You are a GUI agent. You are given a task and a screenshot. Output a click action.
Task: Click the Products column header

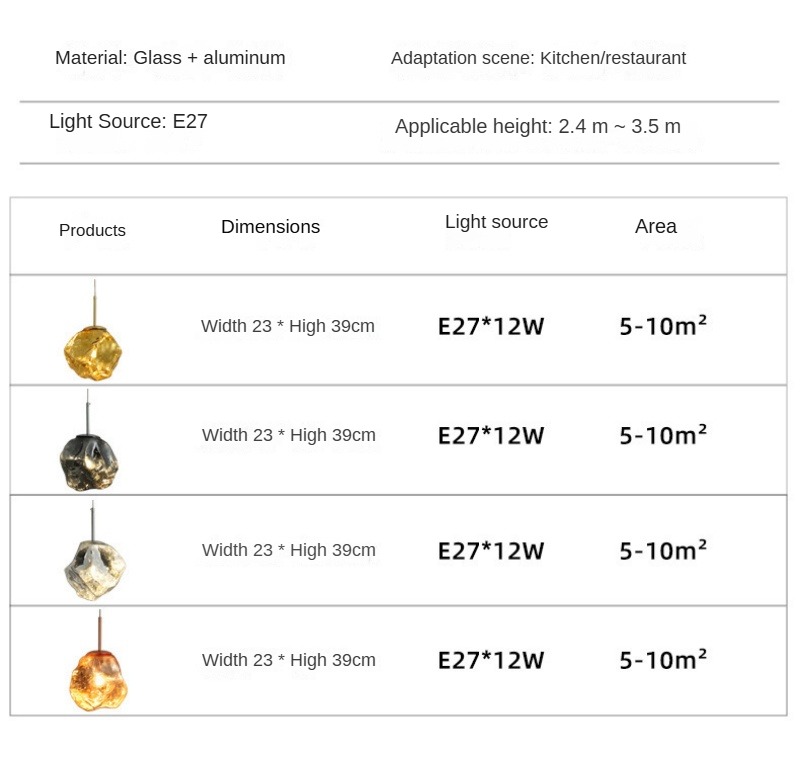tap(92, 230)
